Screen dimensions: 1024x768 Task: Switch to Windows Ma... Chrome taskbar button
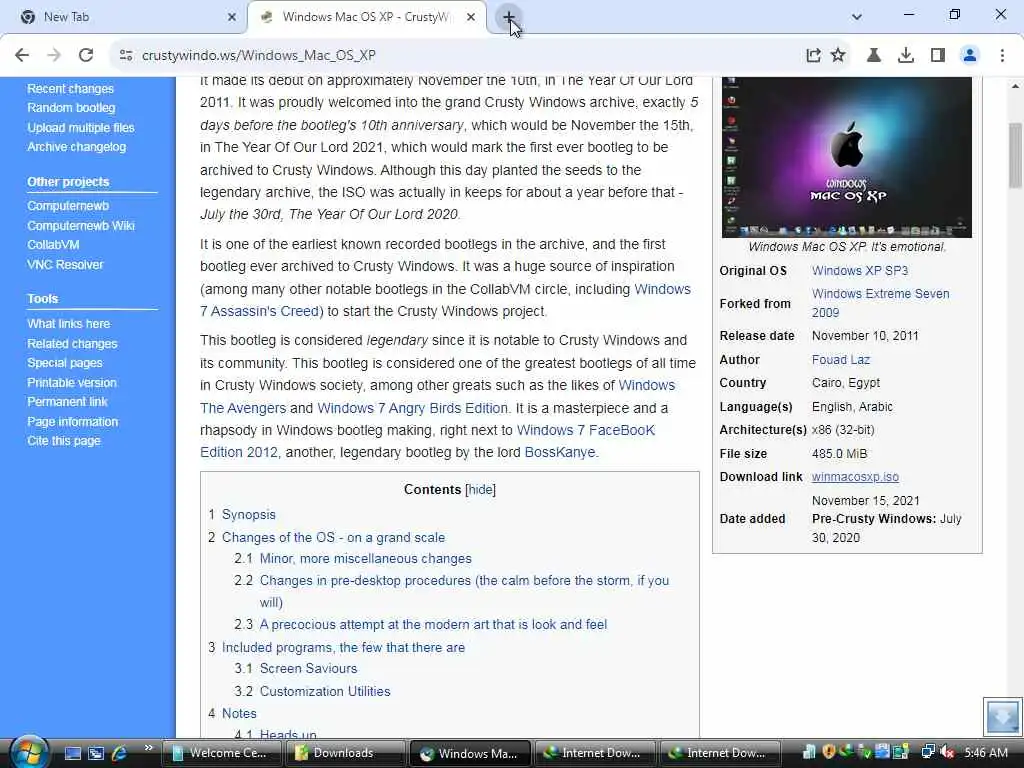469,753
